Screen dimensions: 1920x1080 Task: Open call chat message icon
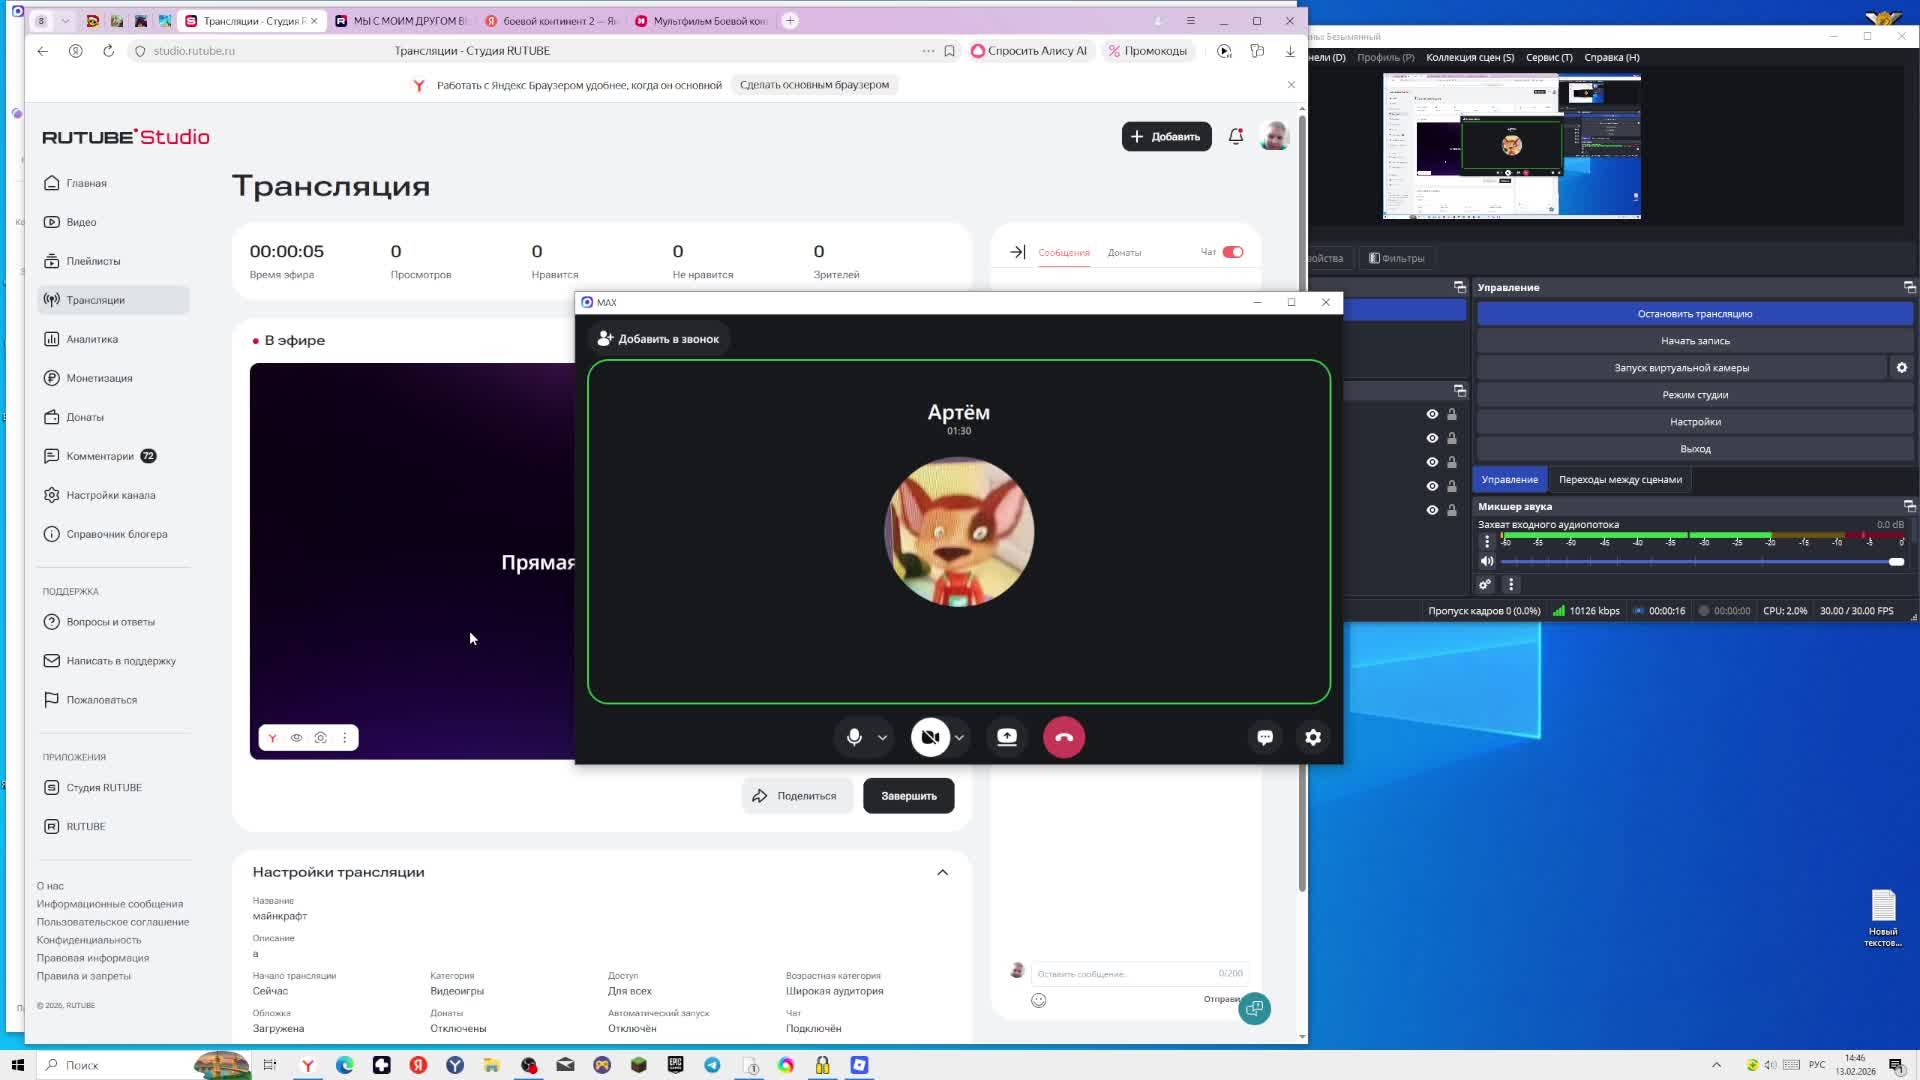1265,737
